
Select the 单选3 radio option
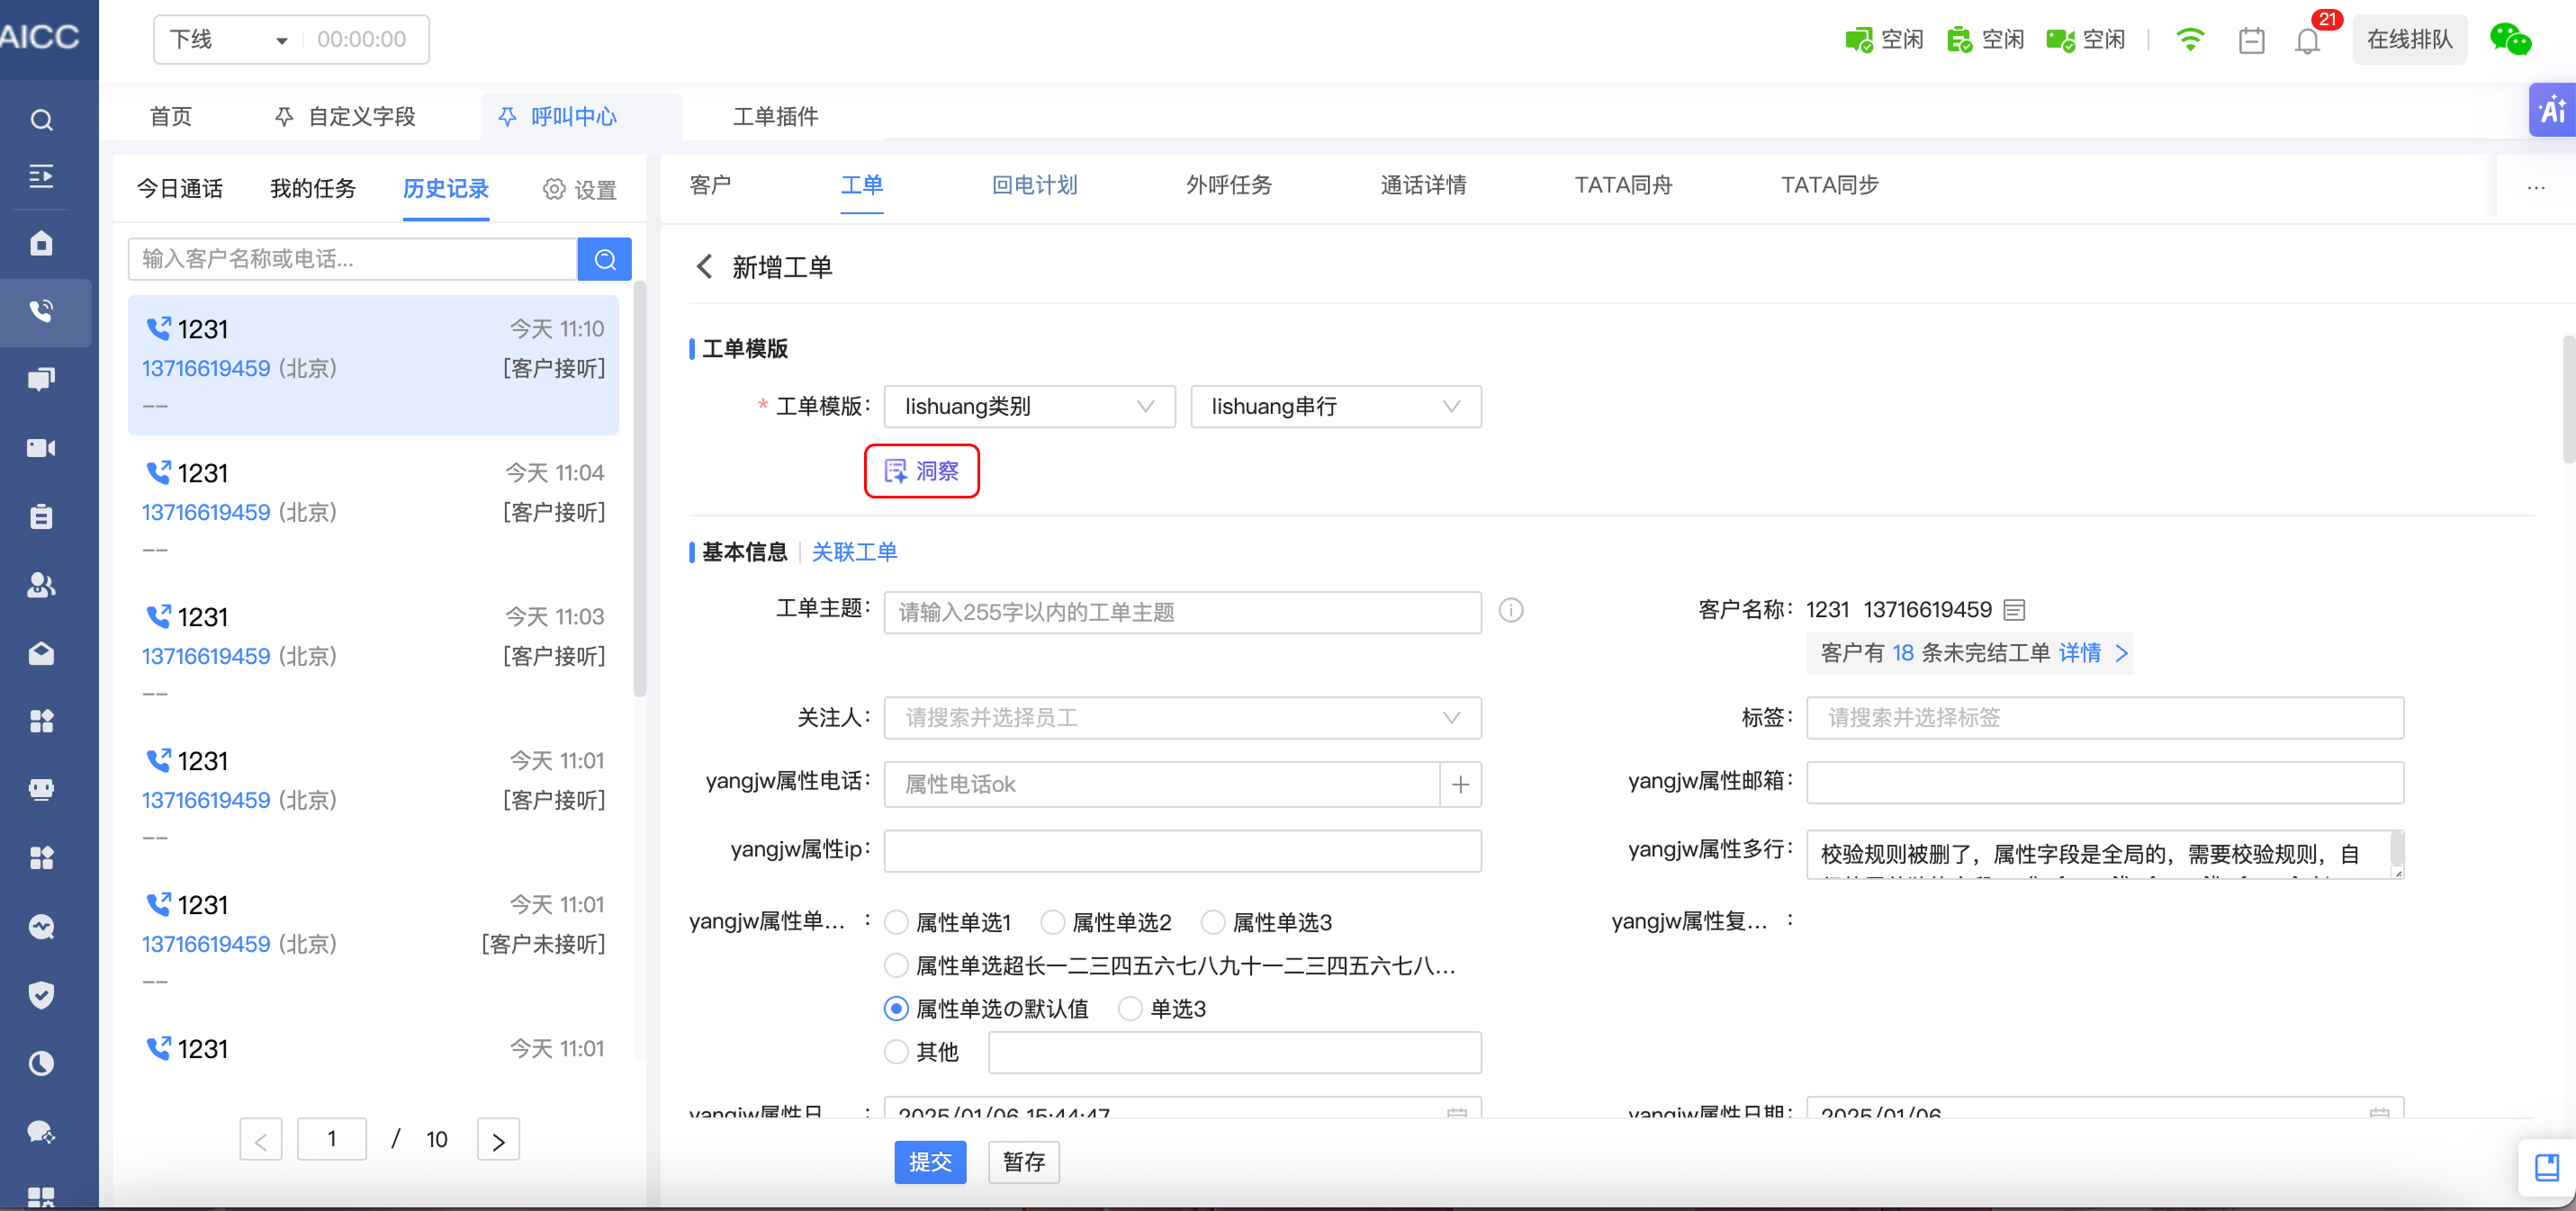(x=1130, y=1009)
